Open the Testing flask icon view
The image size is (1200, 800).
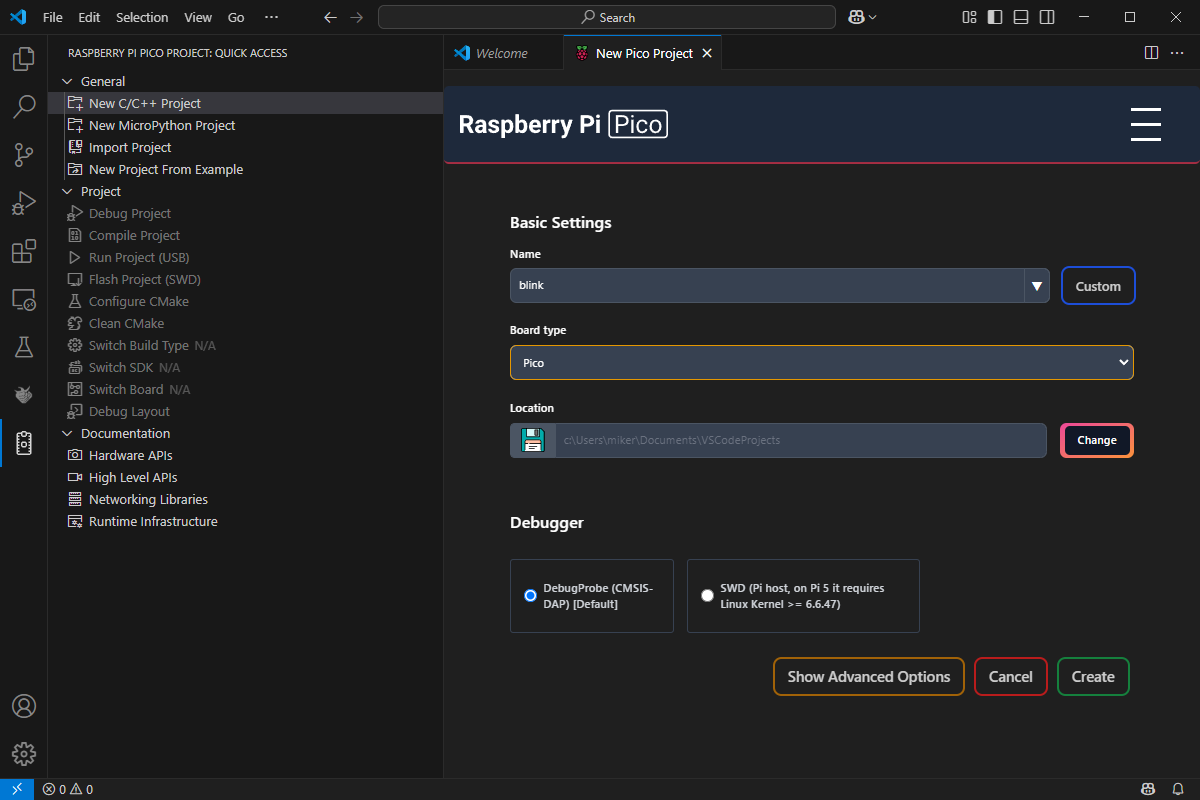(23, 347)
